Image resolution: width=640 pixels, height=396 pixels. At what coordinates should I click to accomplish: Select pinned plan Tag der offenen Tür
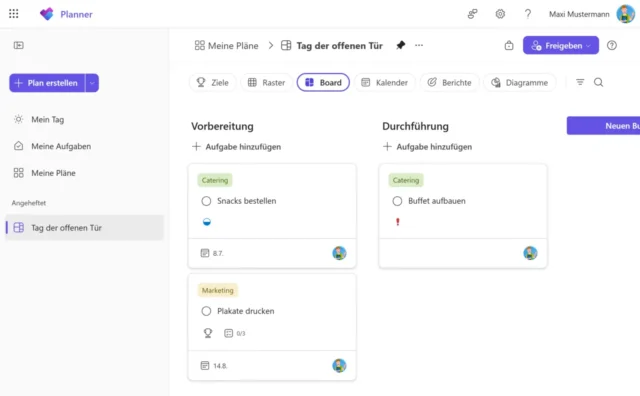pos(84,228)
